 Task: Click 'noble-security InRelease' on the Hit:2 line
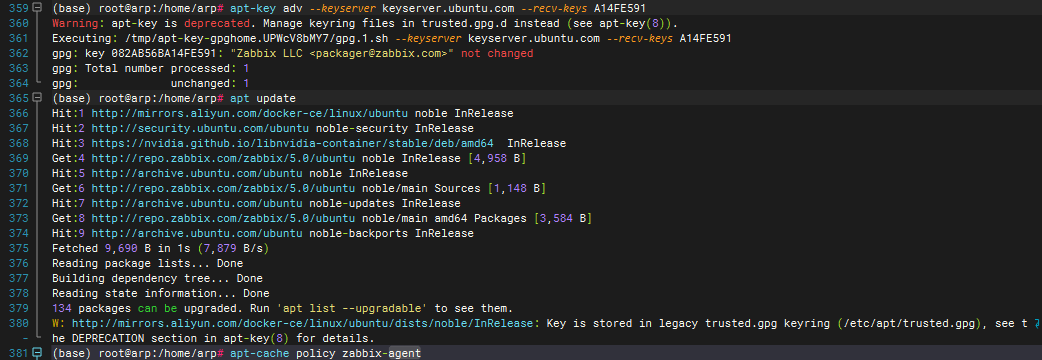[x=395, y=128]
